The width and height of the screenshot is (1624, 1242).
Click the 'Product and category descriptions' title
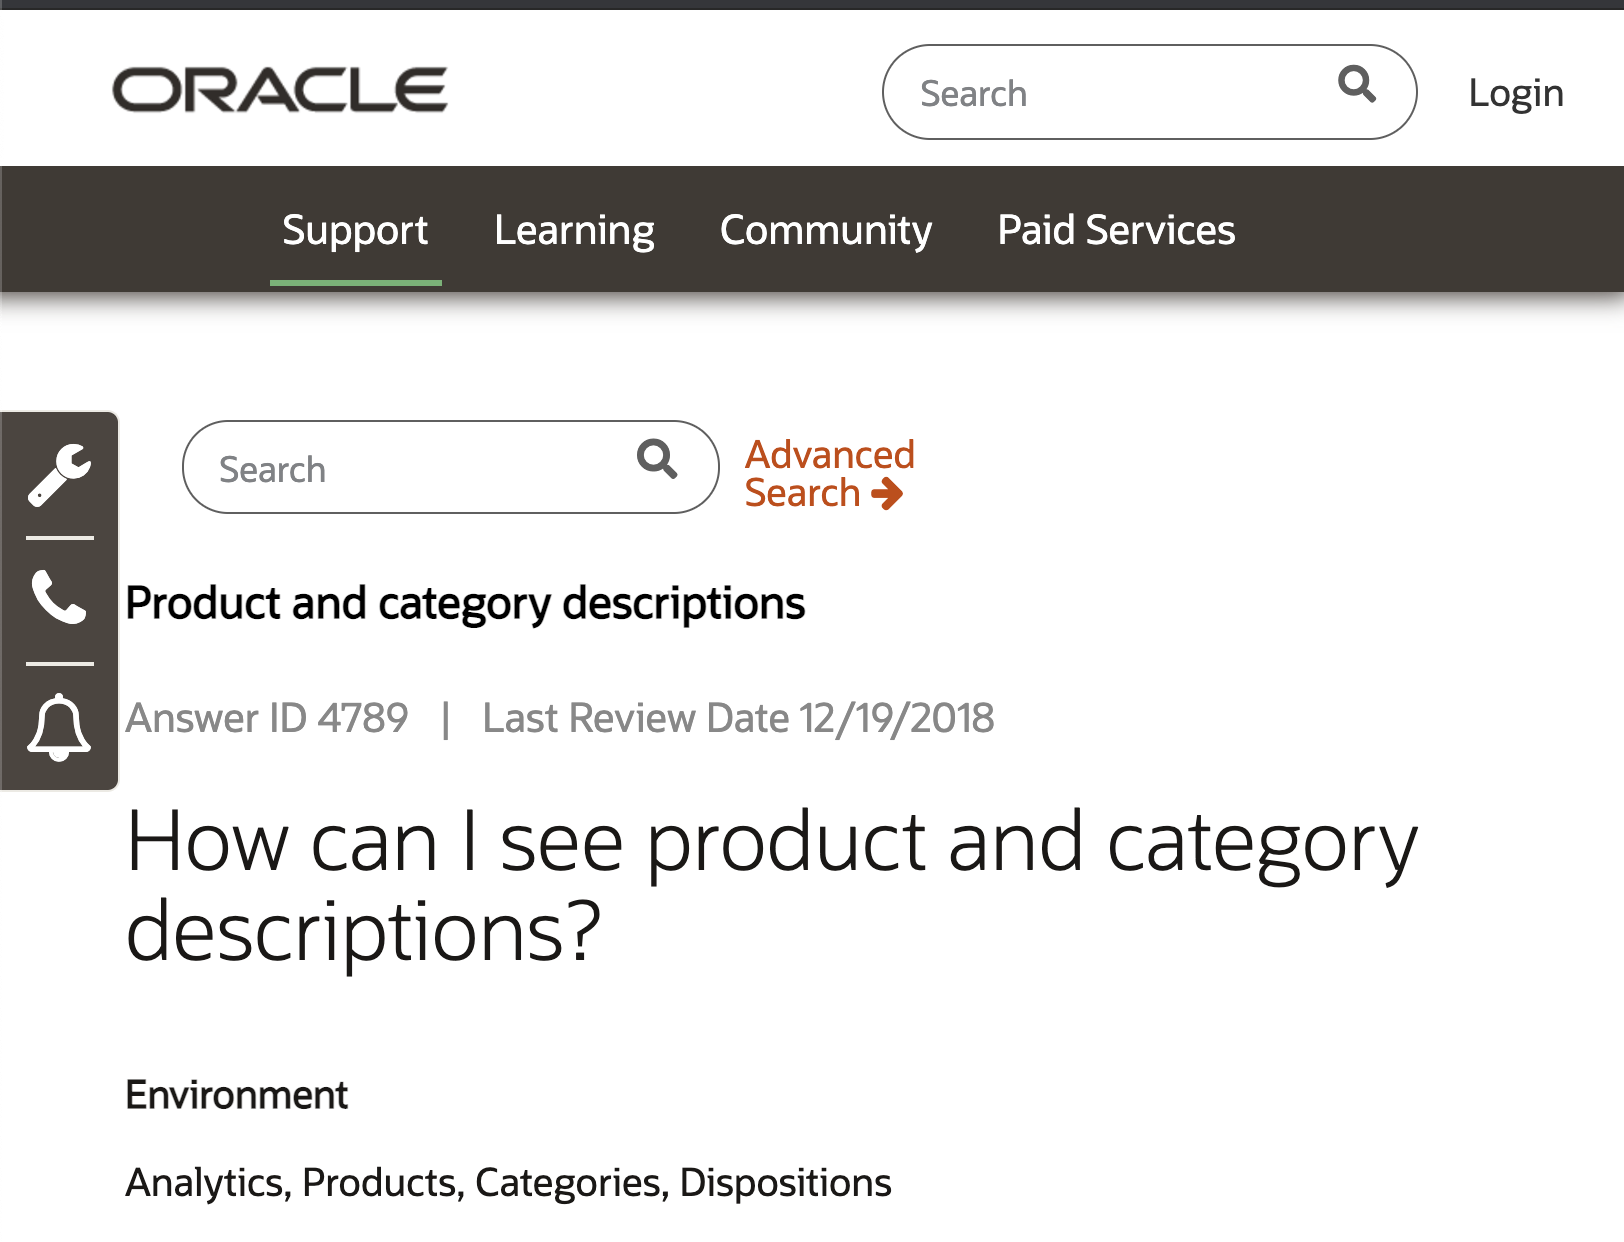(x=465, y=604)
